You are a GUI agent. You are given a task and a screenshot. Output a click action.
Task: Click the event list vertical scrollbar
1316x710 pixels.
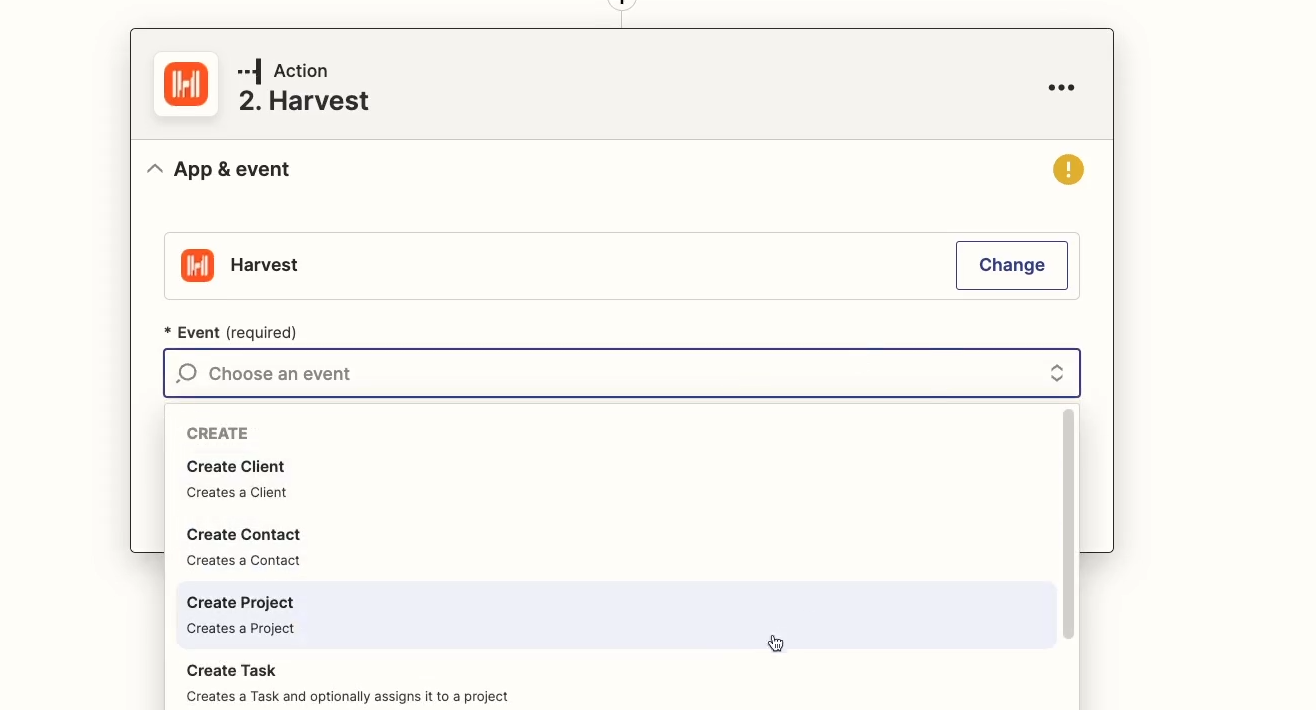[x=1068, y=524]
